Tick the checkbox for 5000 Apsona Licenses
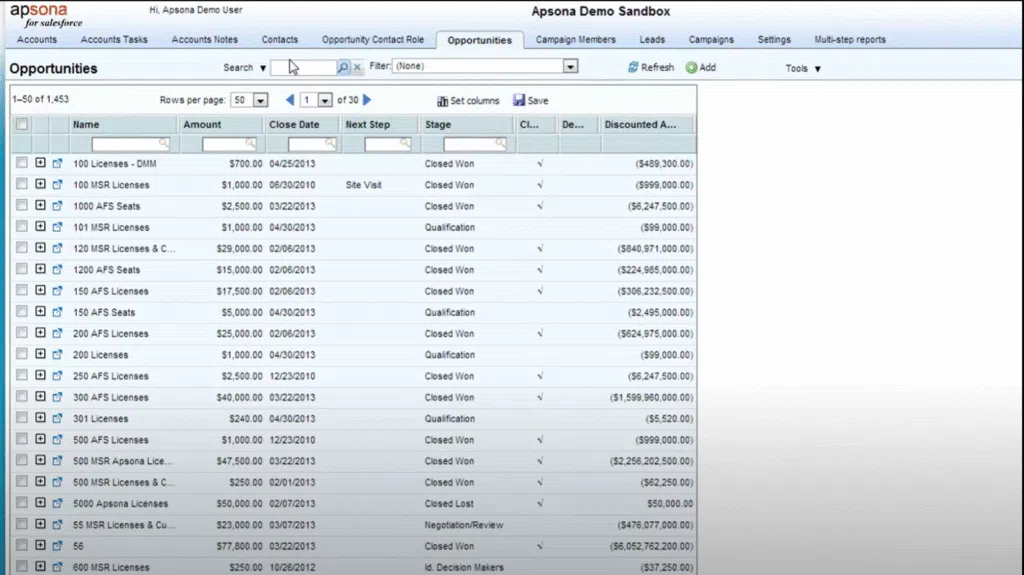 (22, 504)
